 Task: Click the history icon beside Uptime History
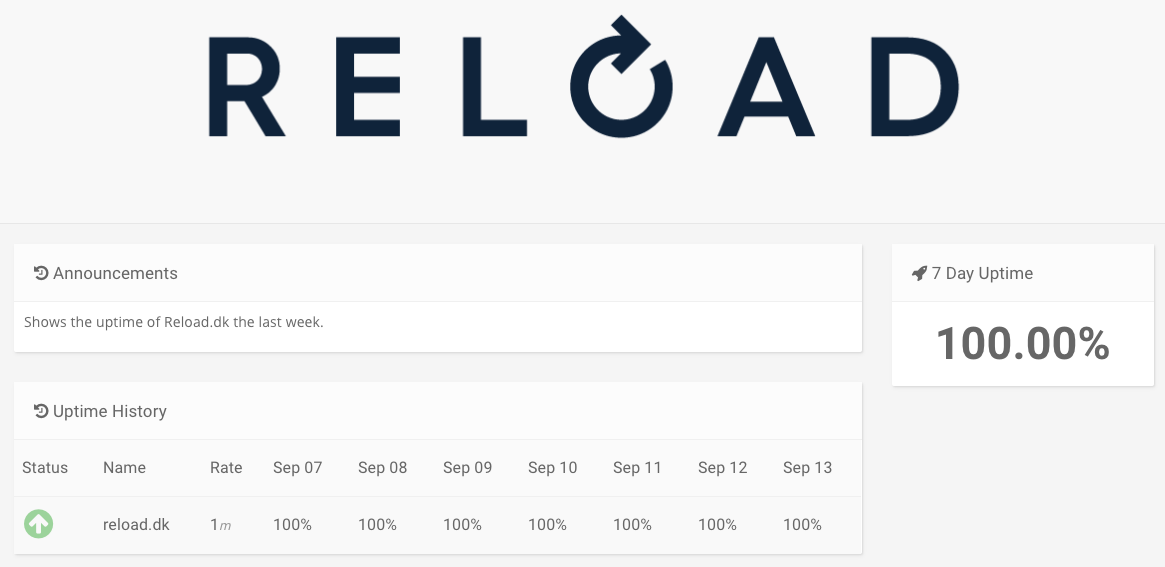click(41, 411)
